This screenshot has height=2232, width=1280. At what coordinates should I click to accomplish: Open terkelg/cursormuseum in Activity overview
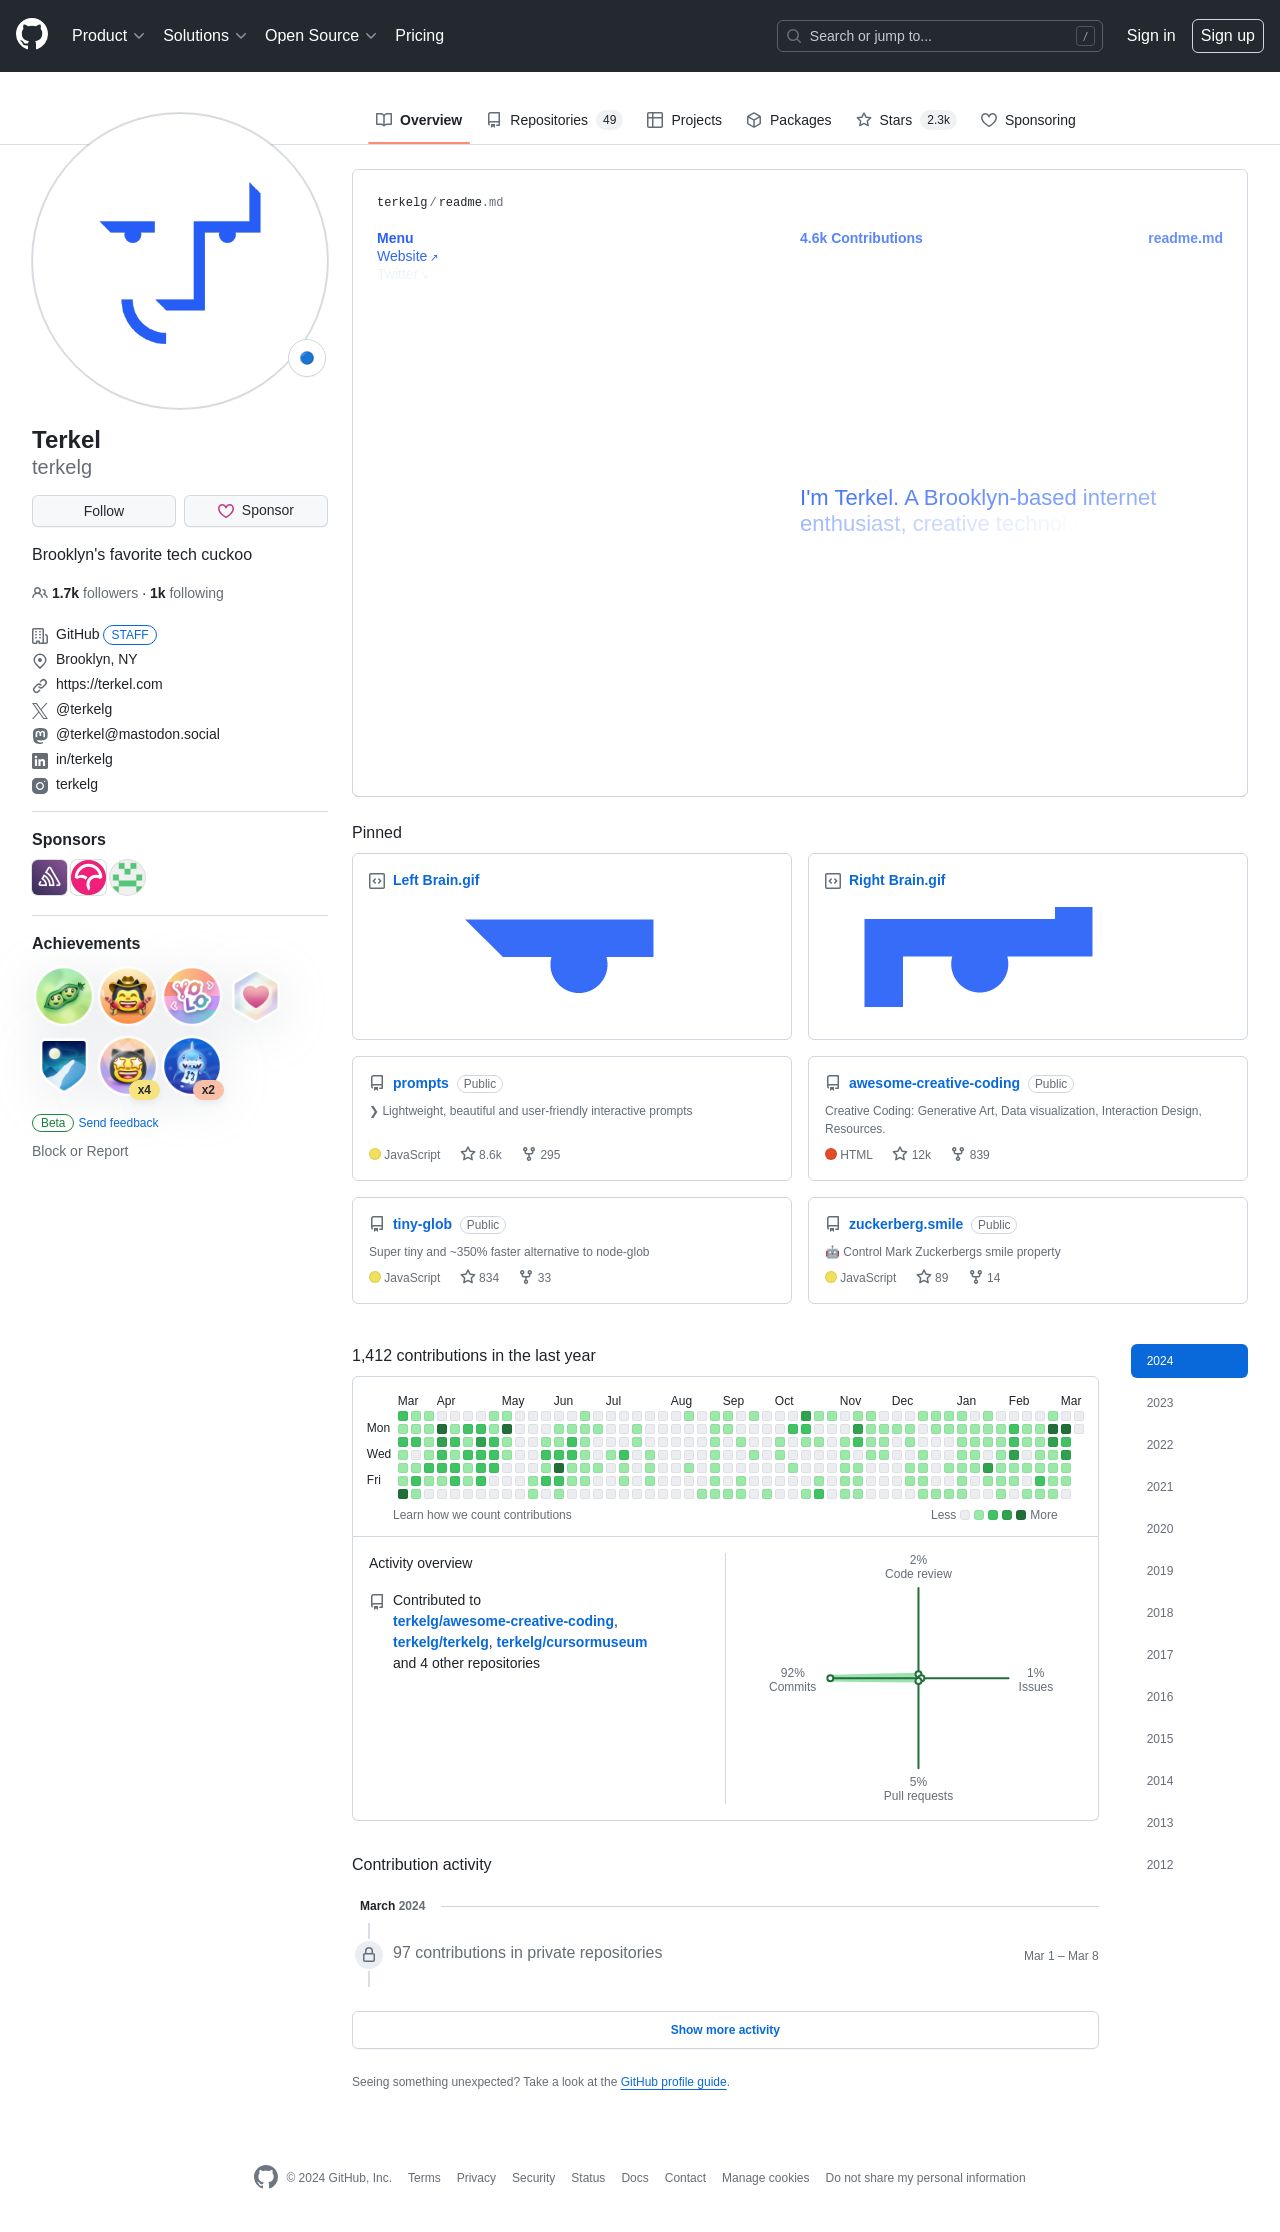pyautogui.click(x=572, y=1642)
